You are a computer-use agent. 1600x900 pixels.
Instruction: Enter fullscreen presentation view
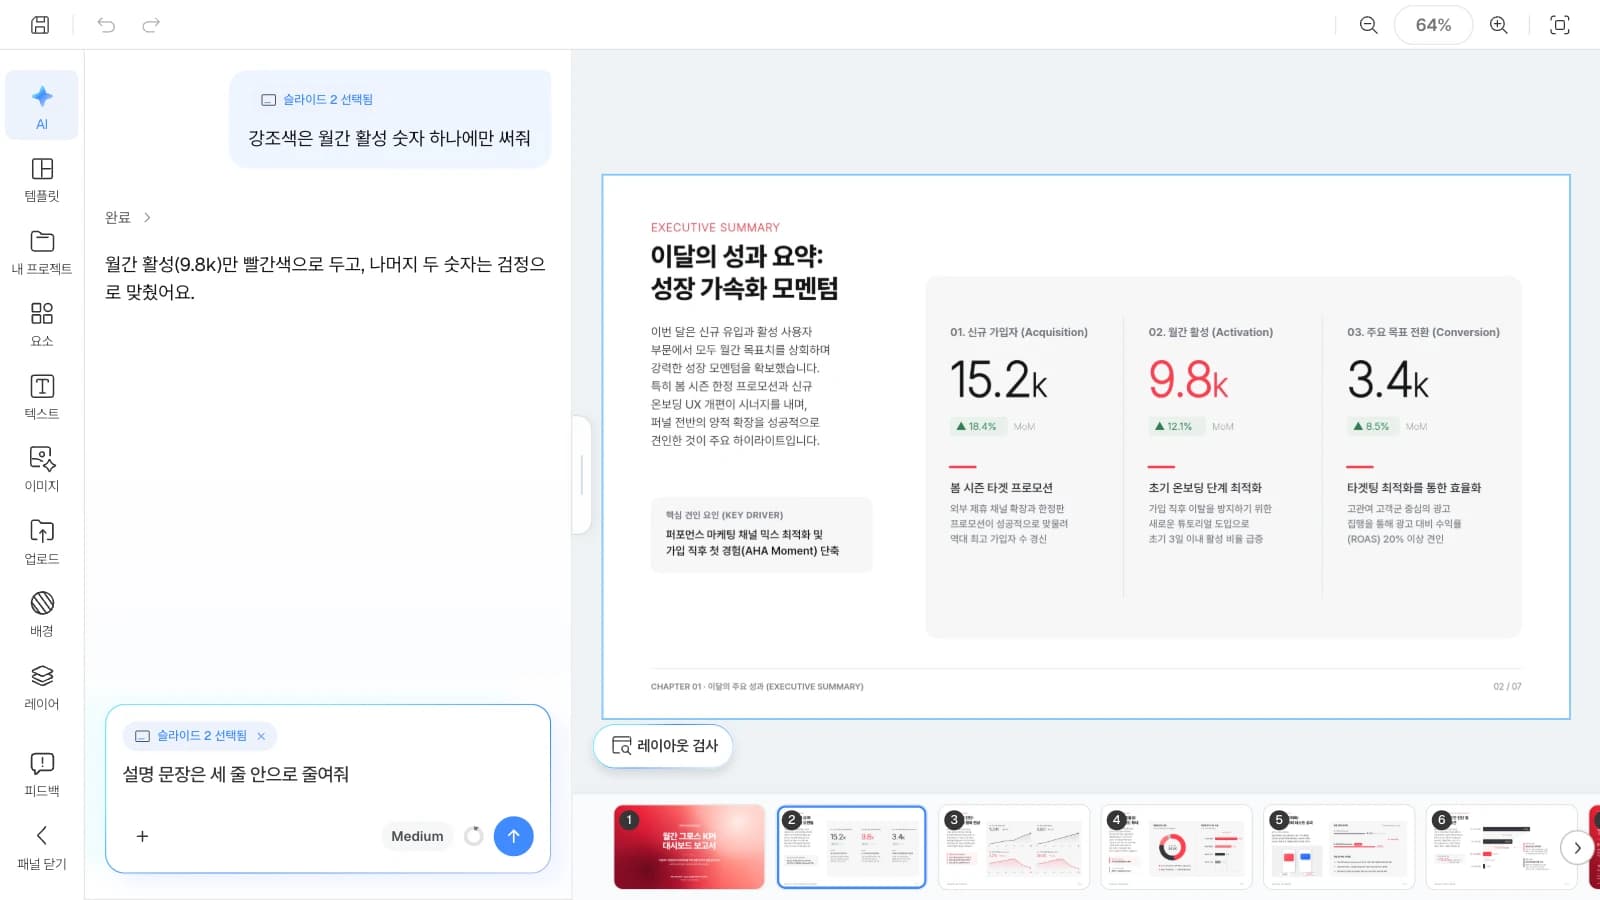pos(1560,25)
